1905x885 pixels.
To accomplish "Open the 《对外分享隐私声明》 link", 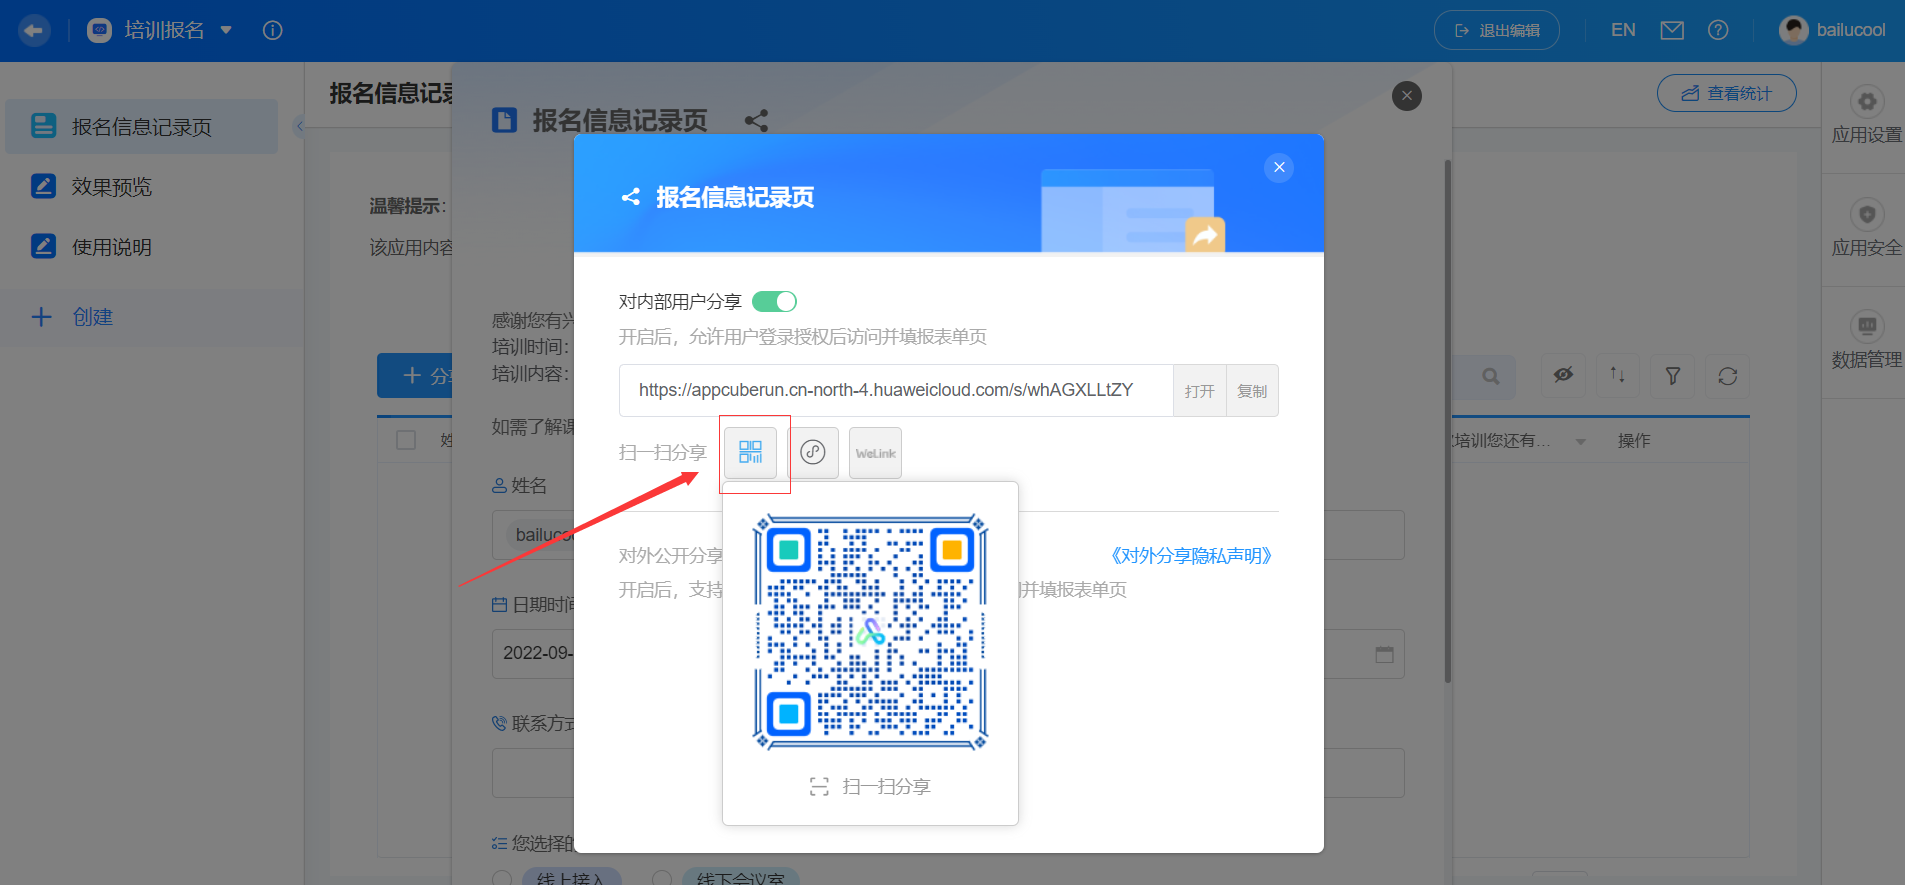I will pos(1191,556).
